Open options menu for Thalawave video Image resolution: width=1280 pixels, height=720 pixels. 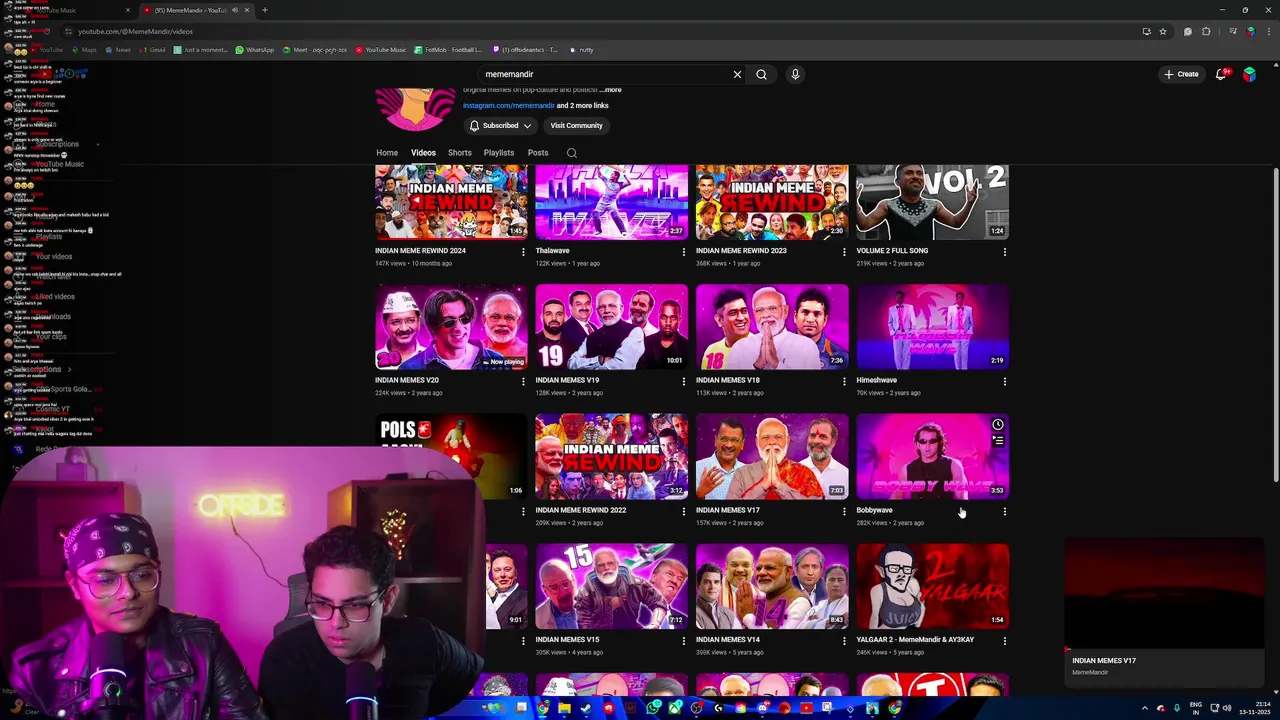click(x=684, y=252)
